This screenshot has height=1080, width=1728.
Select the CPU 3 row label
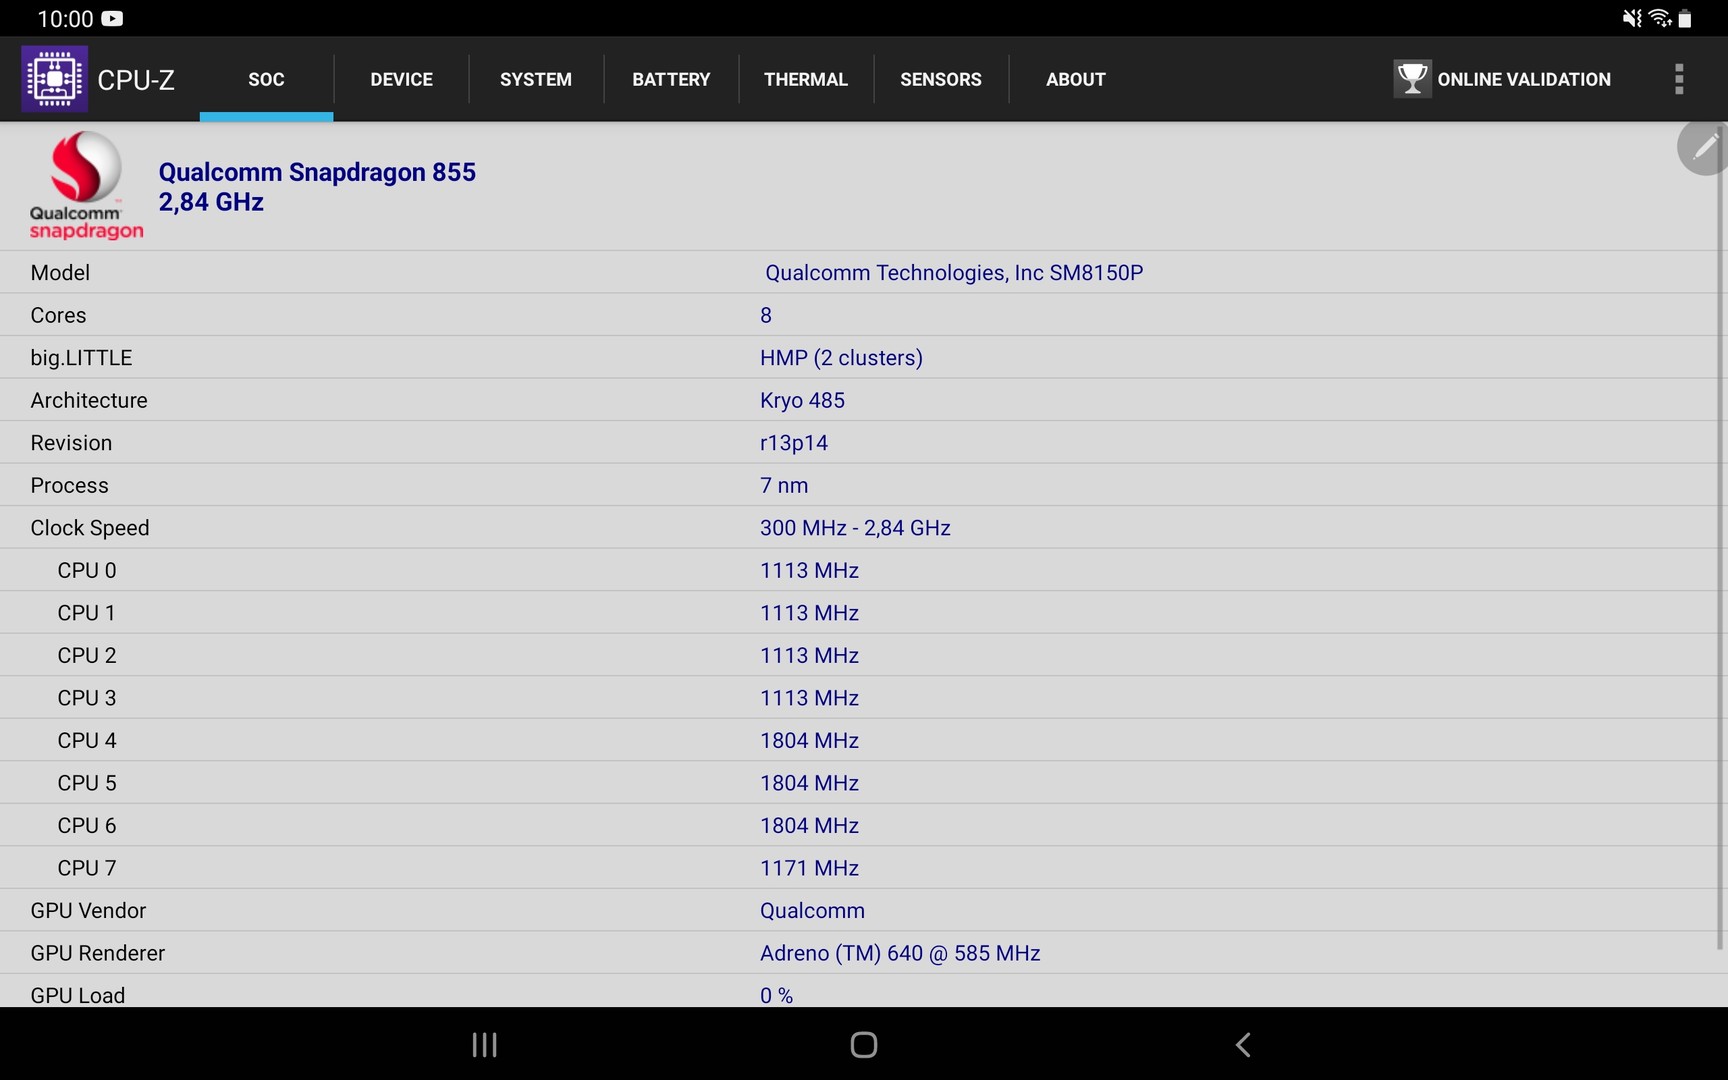click(x=87, y=698)
